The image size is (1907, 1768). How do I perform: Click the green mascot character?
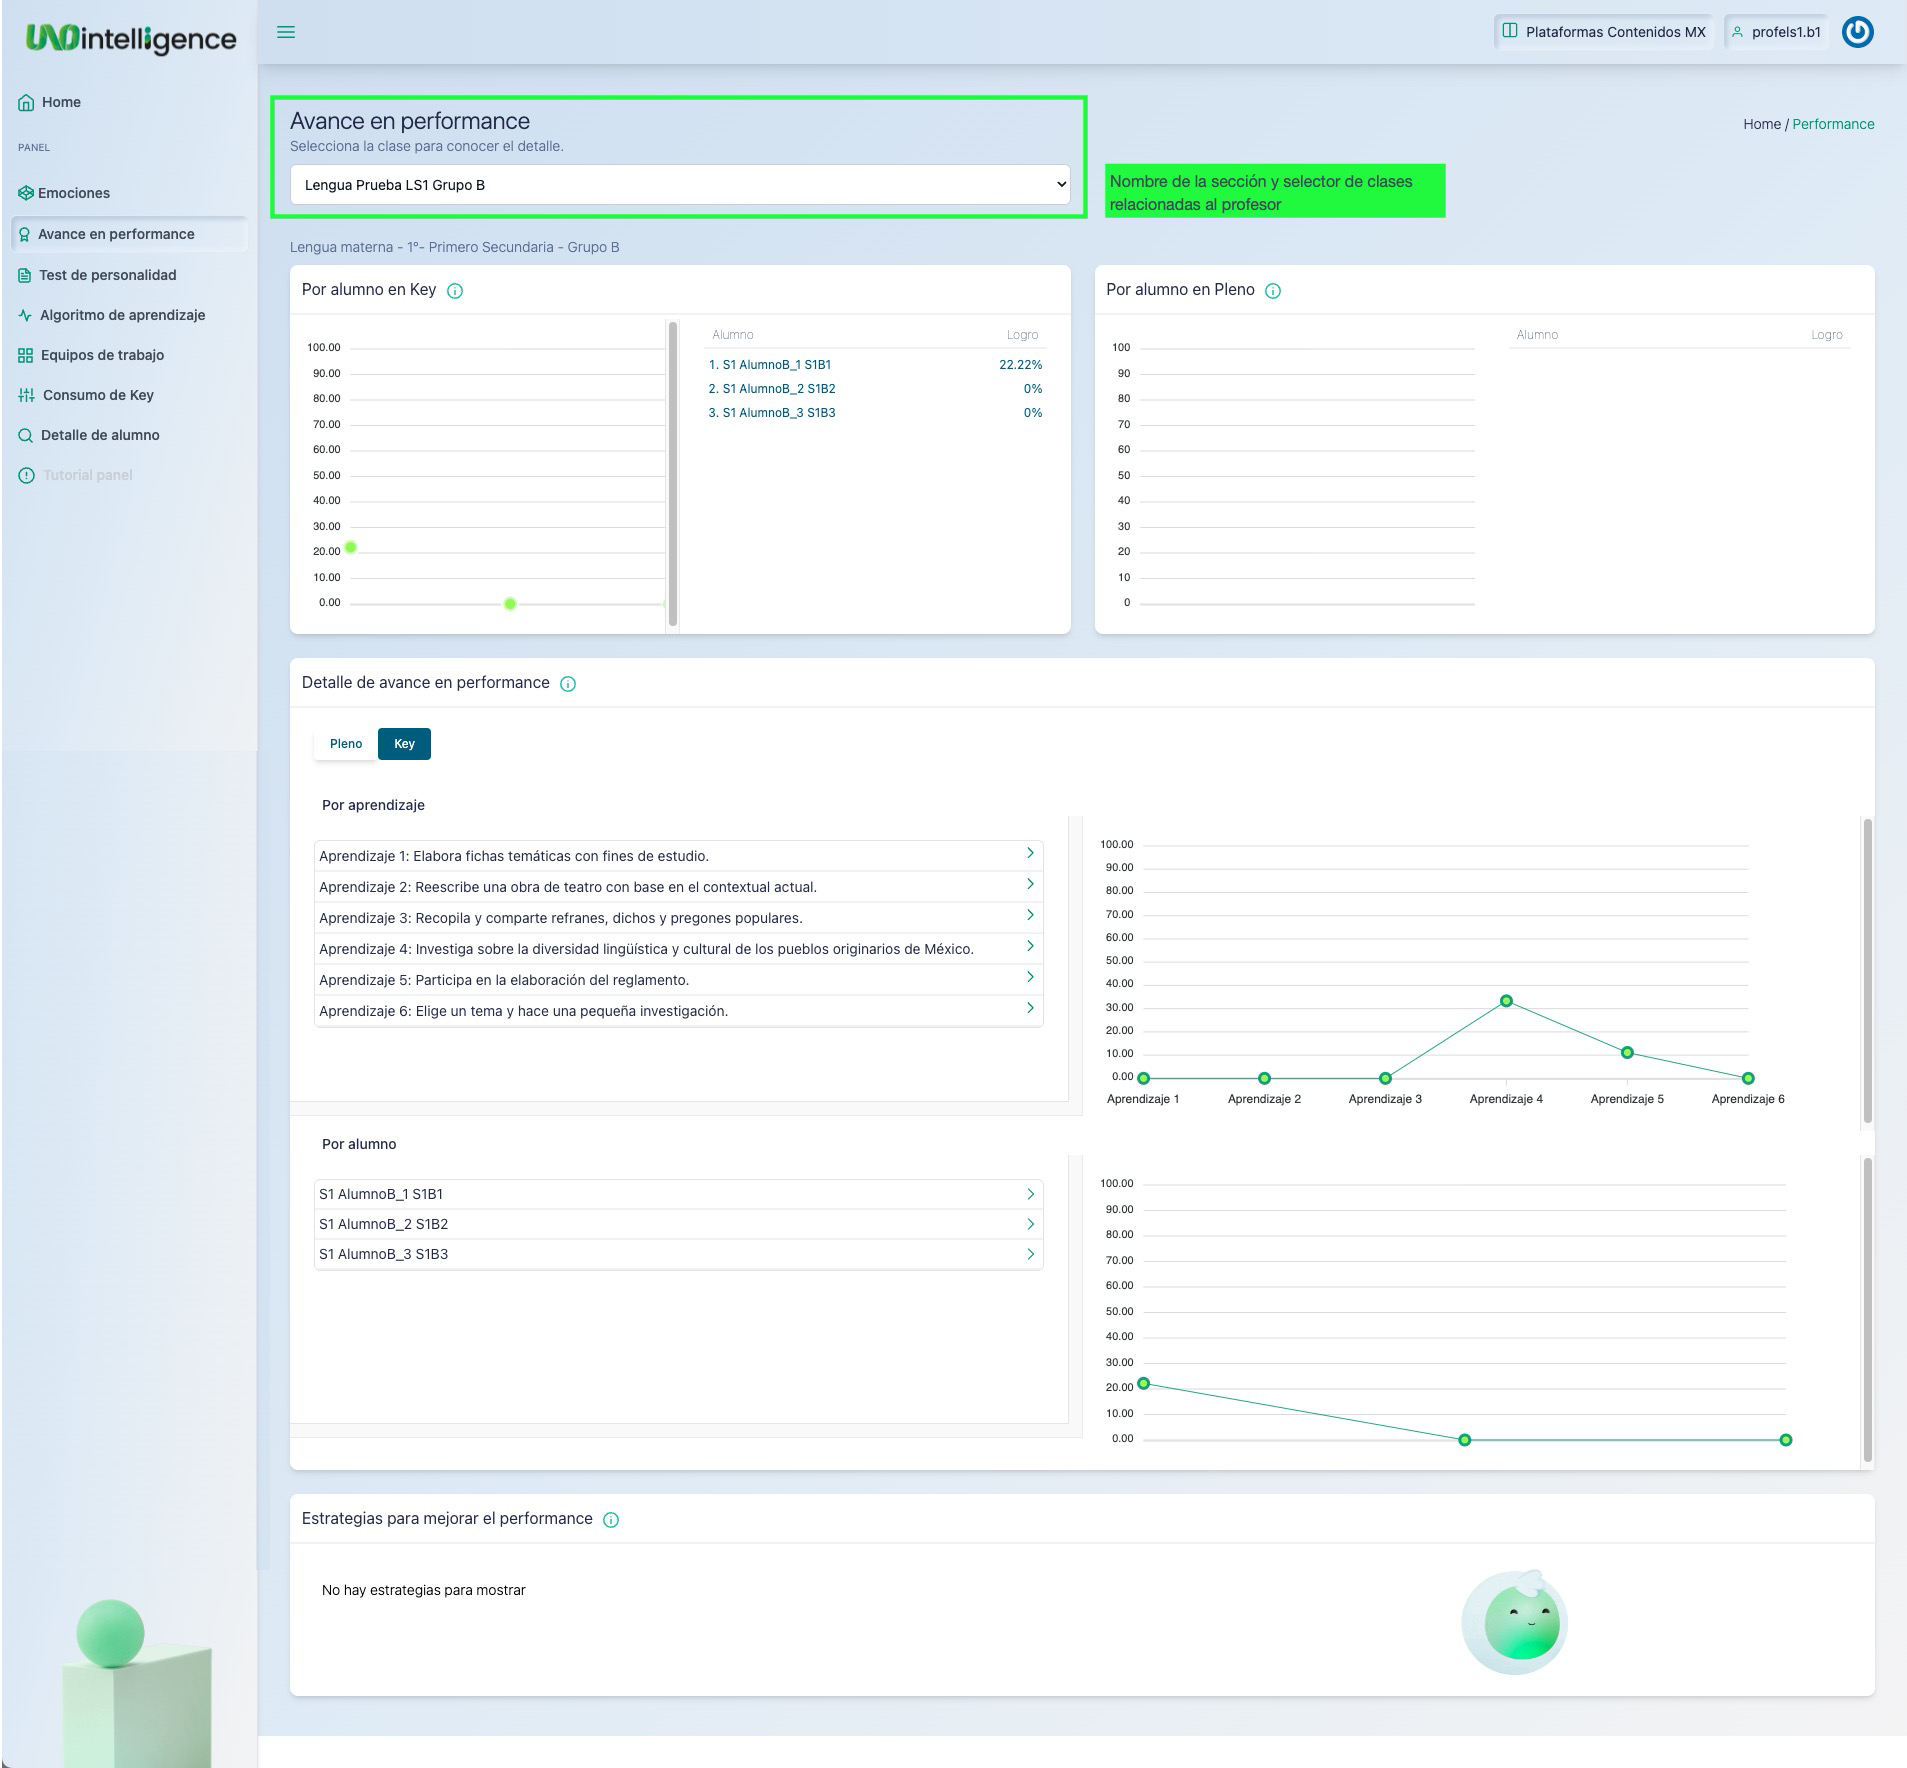click(1515, 1622)
